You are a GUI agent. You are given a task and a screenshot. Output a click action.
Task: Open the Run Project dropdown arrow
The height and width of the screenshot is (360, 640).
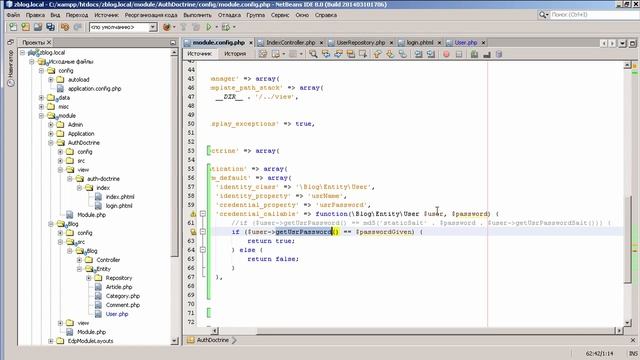216,27
